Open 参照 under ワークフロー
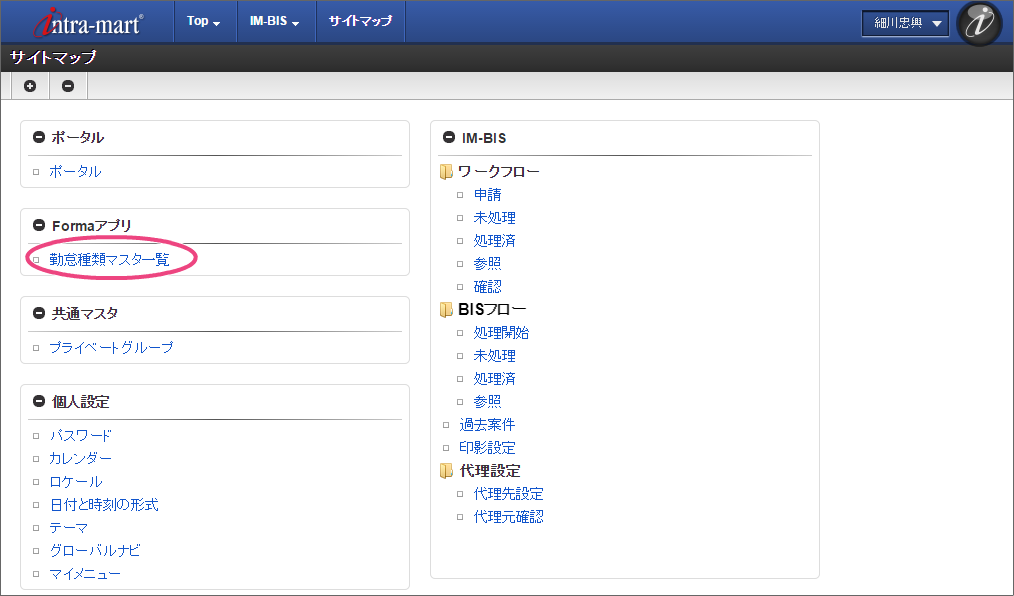 (488, 264)
